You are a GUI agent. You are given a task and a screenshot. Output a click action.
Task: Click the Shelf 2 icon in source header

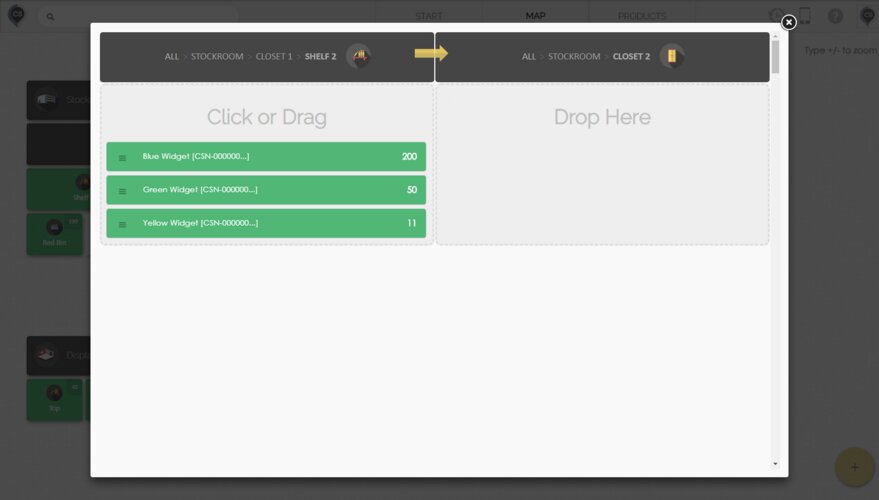click(358, 57)
